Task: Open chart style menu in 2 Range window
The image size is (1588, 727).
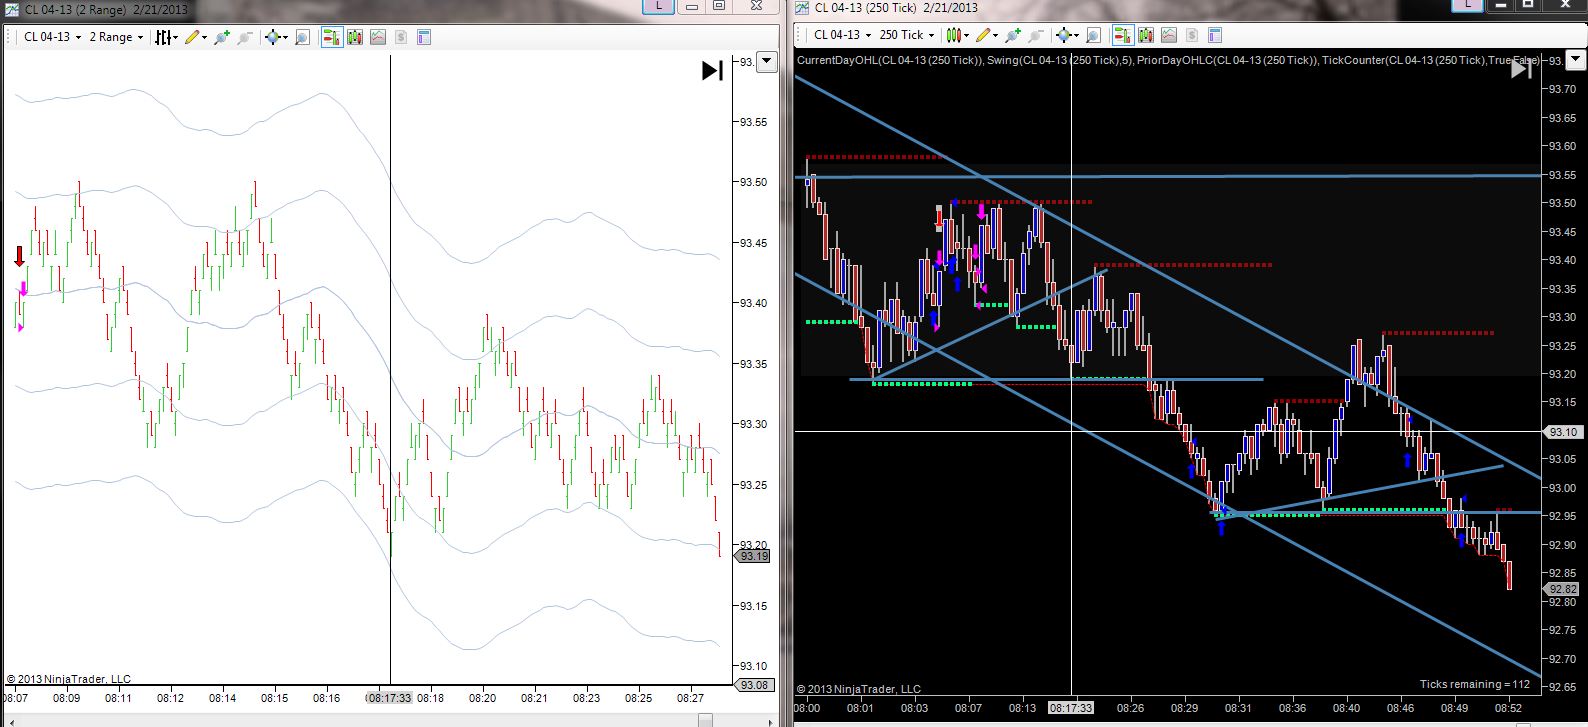Action: (166, 37)
